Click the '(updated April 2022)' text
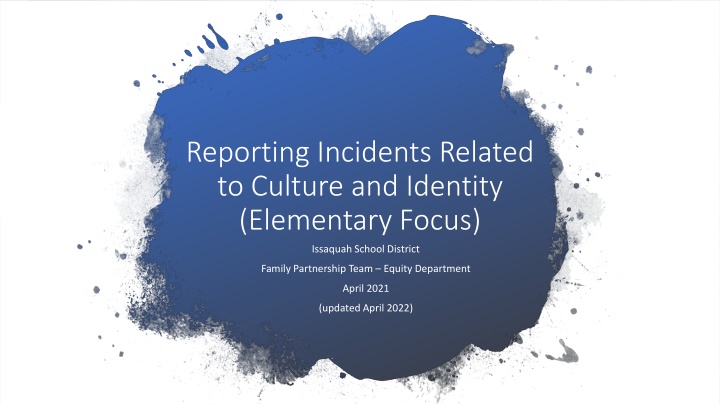The height and width of the screenshot is (405, 720). coord(366,308)
